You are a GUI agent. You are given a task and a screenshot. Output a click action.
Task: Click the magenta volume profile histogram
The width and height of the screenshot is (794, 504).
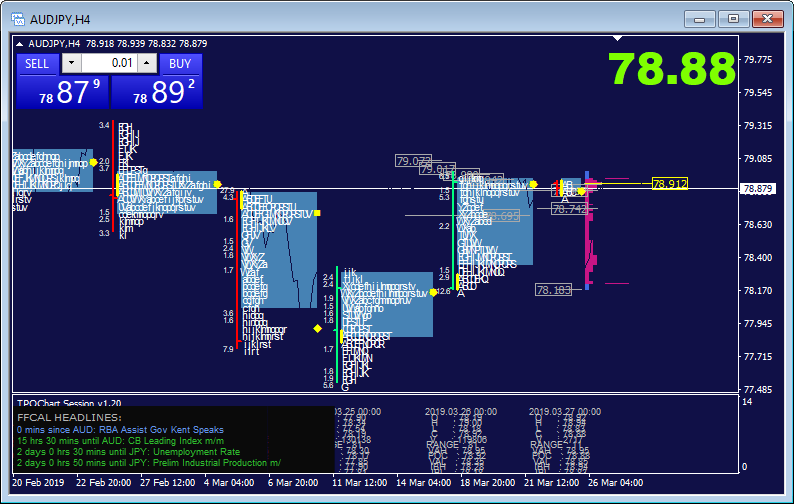click(590, 230)
